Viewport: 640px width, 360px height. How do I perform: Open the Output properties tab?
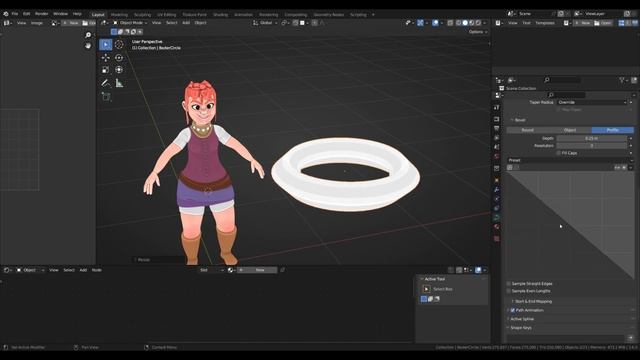pos(497,129)
